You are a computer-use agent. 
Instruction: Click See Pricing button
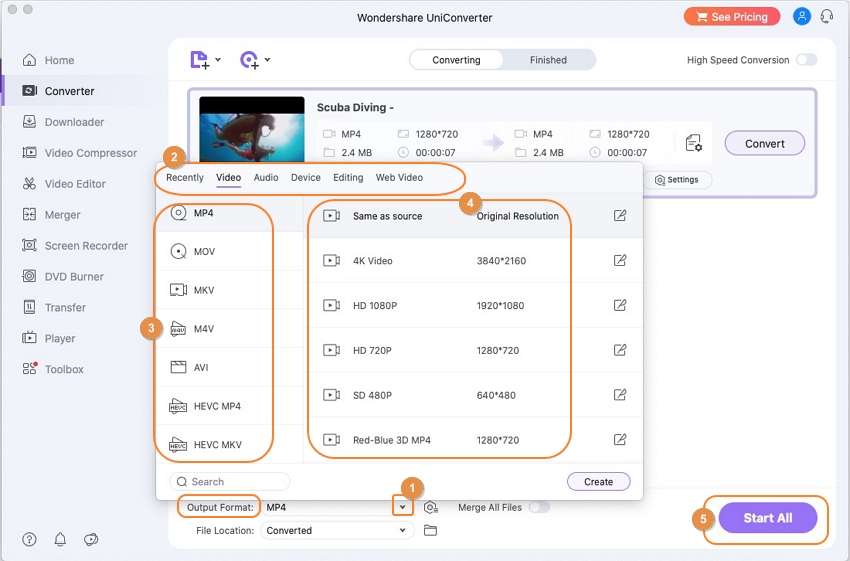click(x=732, y=17)
